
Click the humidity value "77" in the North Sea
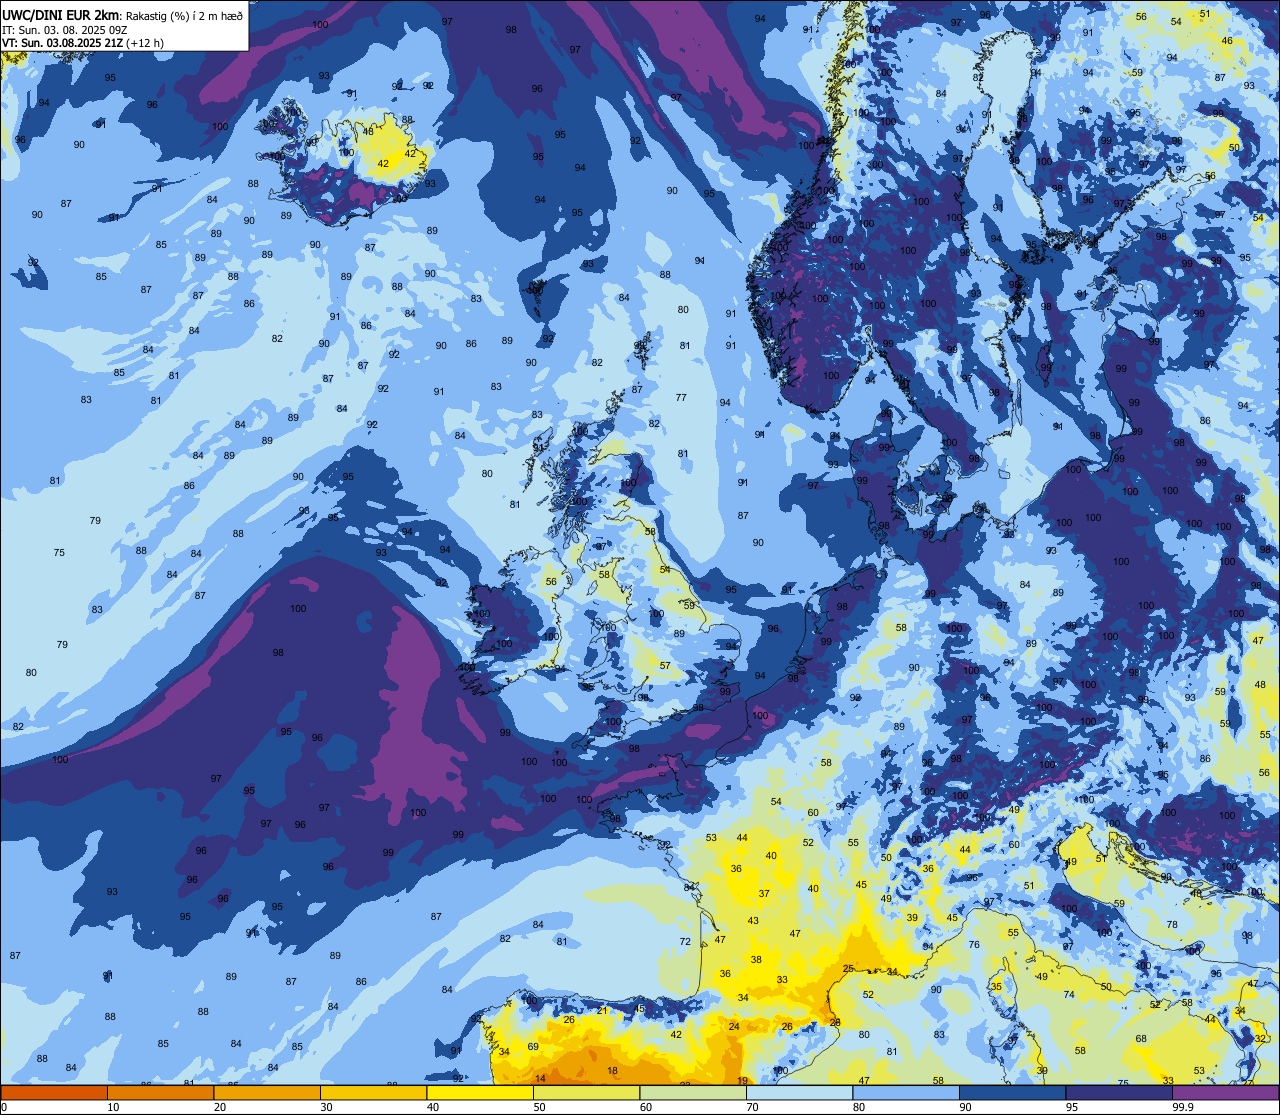[x=681, y=397]
